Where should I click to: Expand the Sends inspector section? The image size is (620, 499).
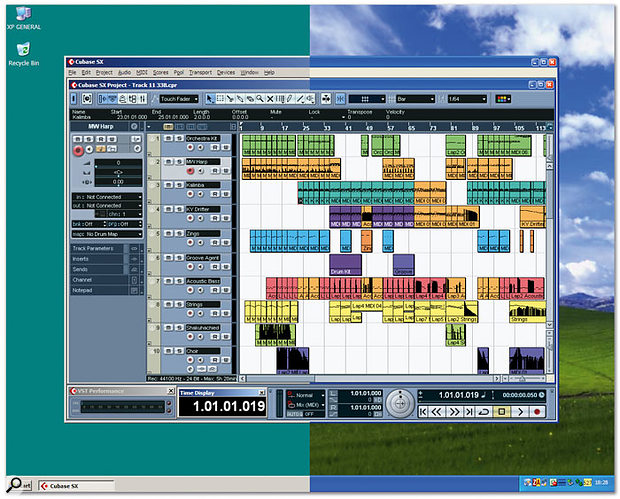107,269
